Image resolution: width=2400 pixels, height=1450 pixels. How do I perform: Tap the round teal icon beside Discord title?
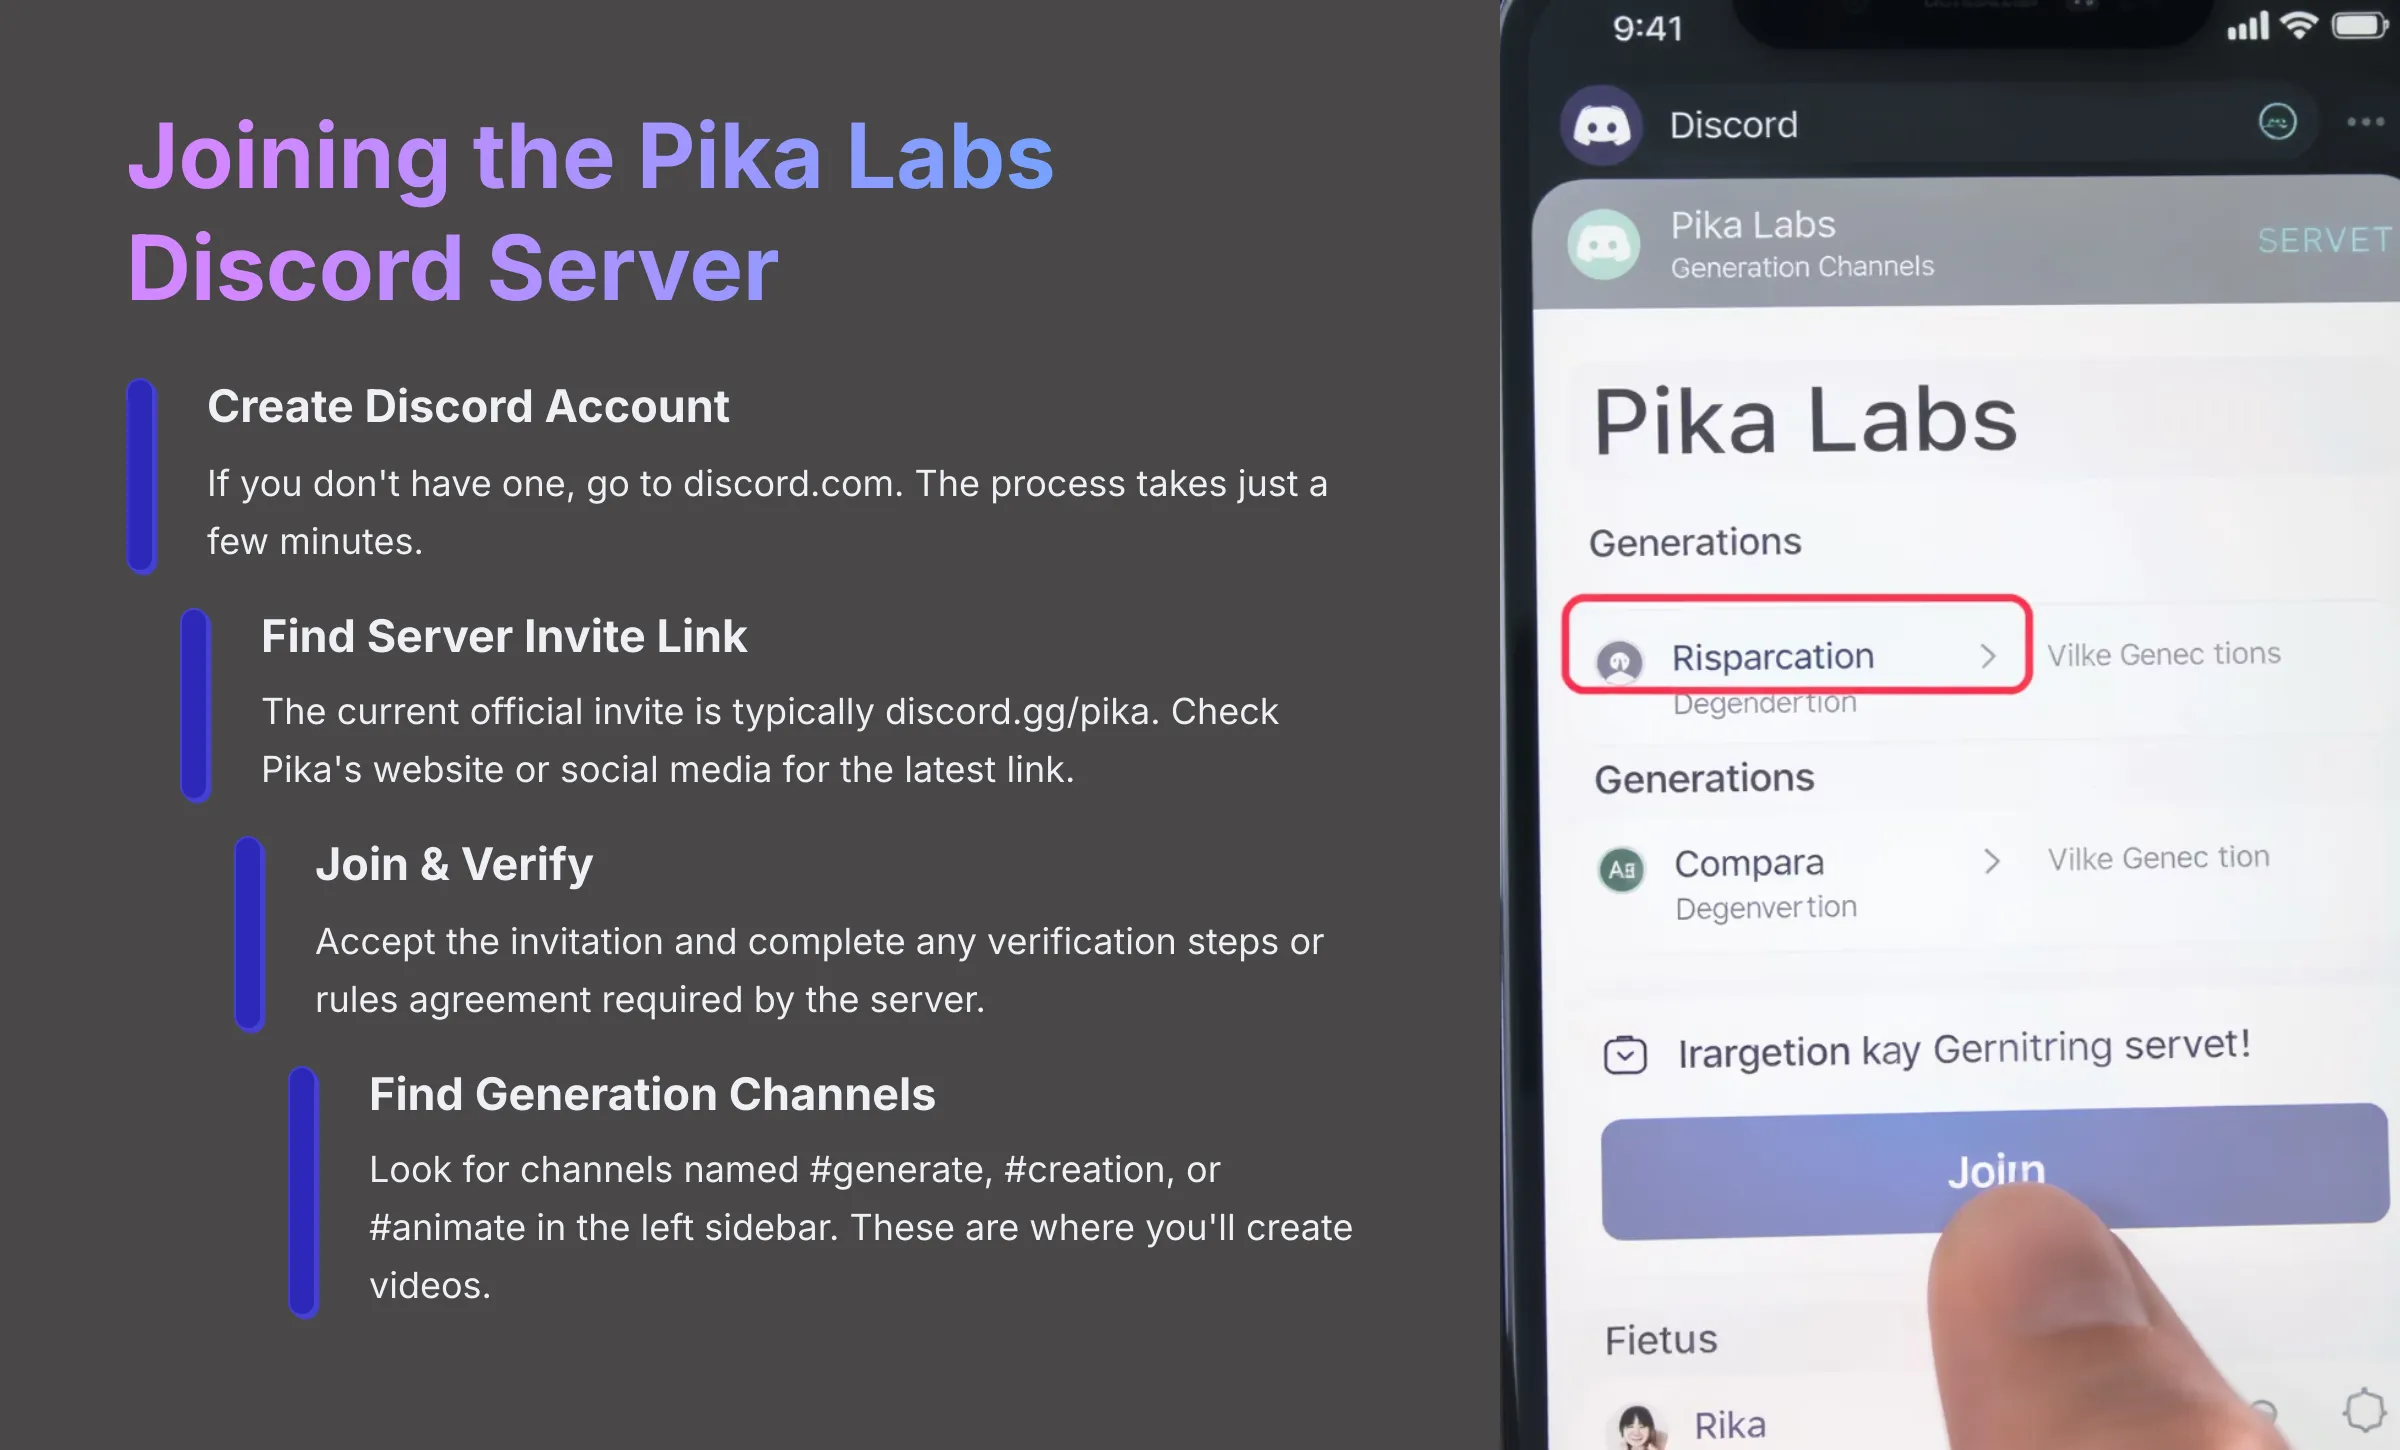(x=2277, y=122)
